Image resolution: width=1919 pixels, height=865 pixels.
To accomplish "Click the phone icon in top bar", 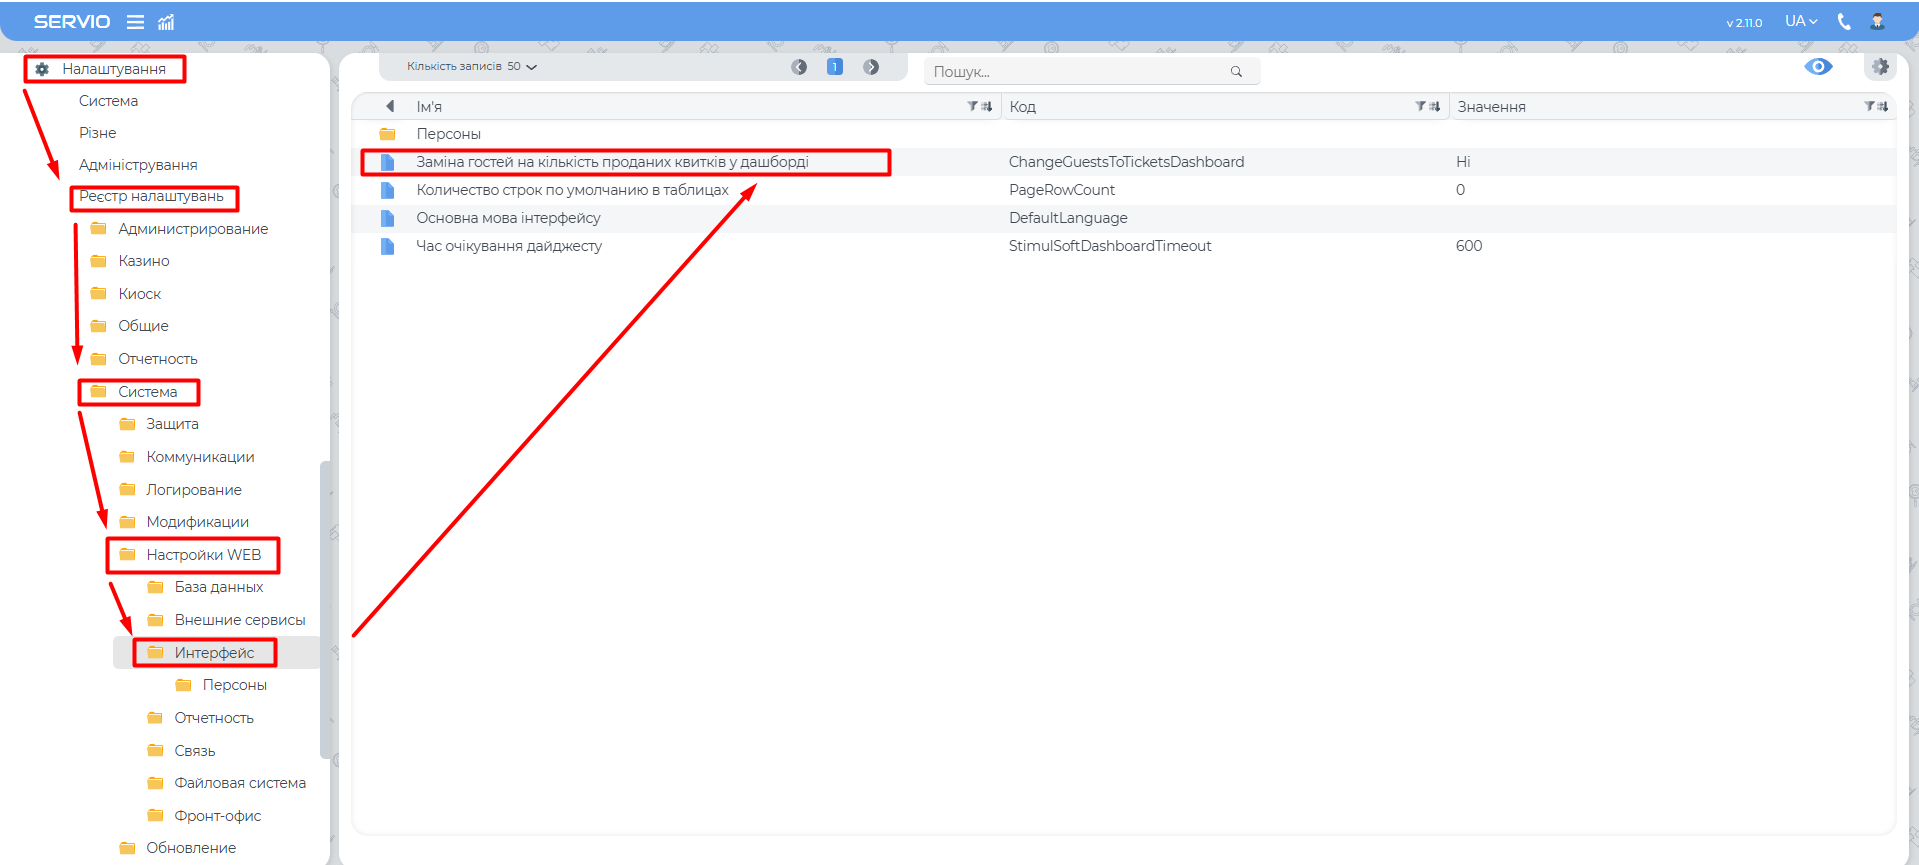I will tap(1844, 21).
